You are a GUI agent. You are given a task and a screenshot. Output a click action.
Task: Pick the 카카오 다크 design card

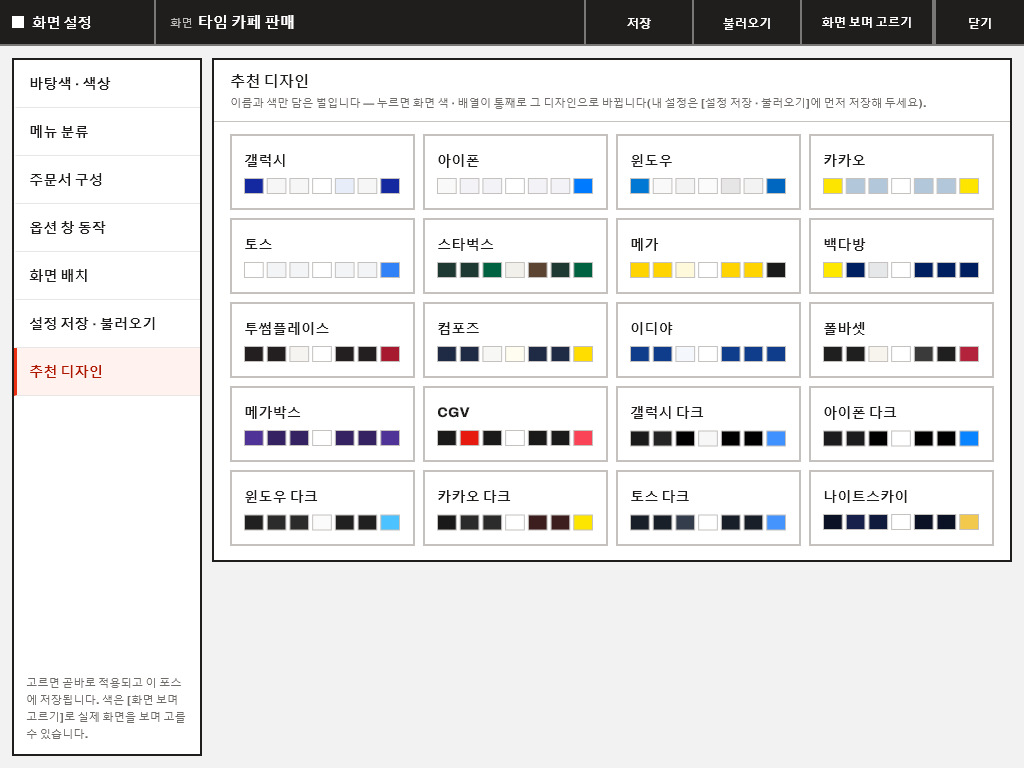point(515,508)
